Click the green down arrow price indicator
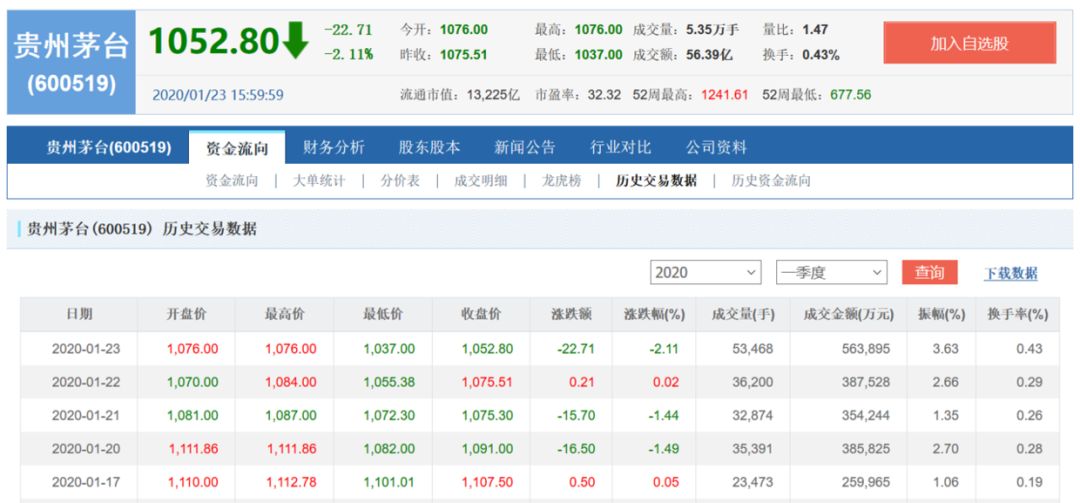The height and width of the screenshot is (503, 1080). point(295,40)
